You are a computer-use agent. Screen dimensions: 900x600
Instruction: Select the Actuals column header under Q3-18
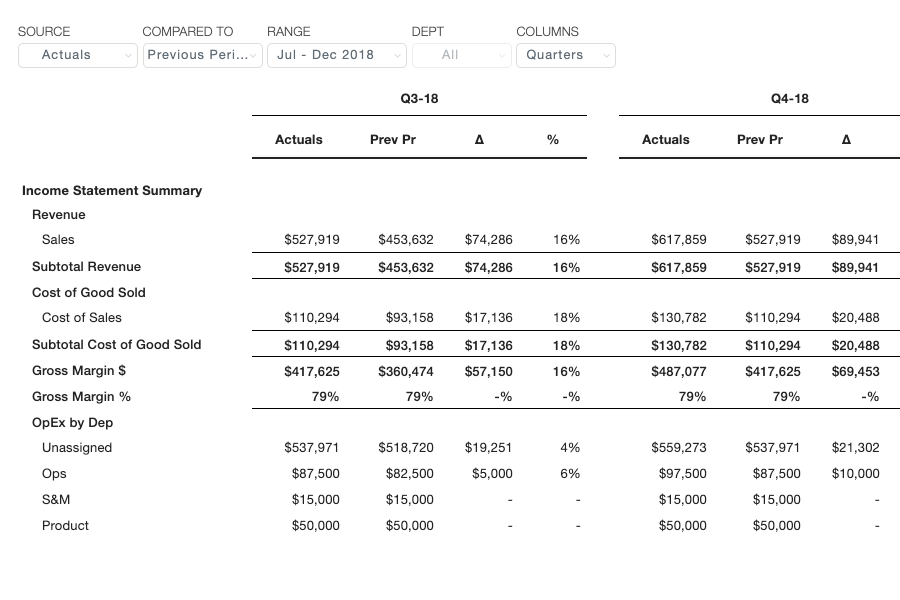[x=298, y=140]
